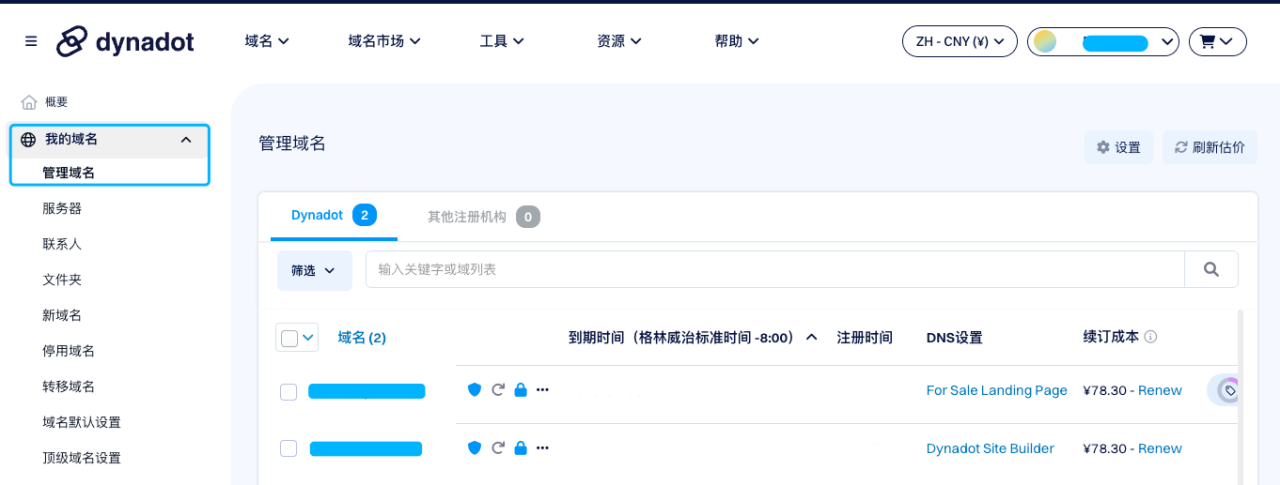Image resolution: width=1280 pixels, height=485 pixels.
Task: Click the 刷新估价 button
Action: [1210, 147]
